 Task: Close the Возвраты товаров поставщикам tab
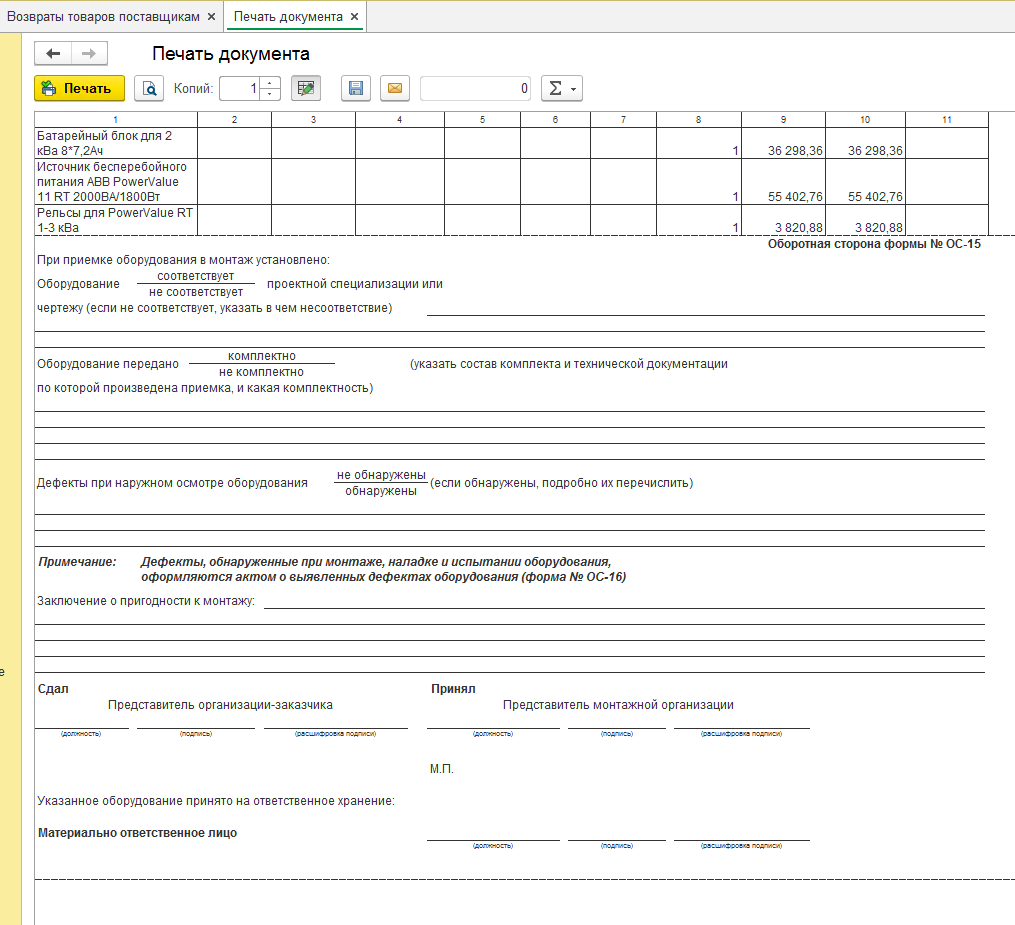[211, 17]
